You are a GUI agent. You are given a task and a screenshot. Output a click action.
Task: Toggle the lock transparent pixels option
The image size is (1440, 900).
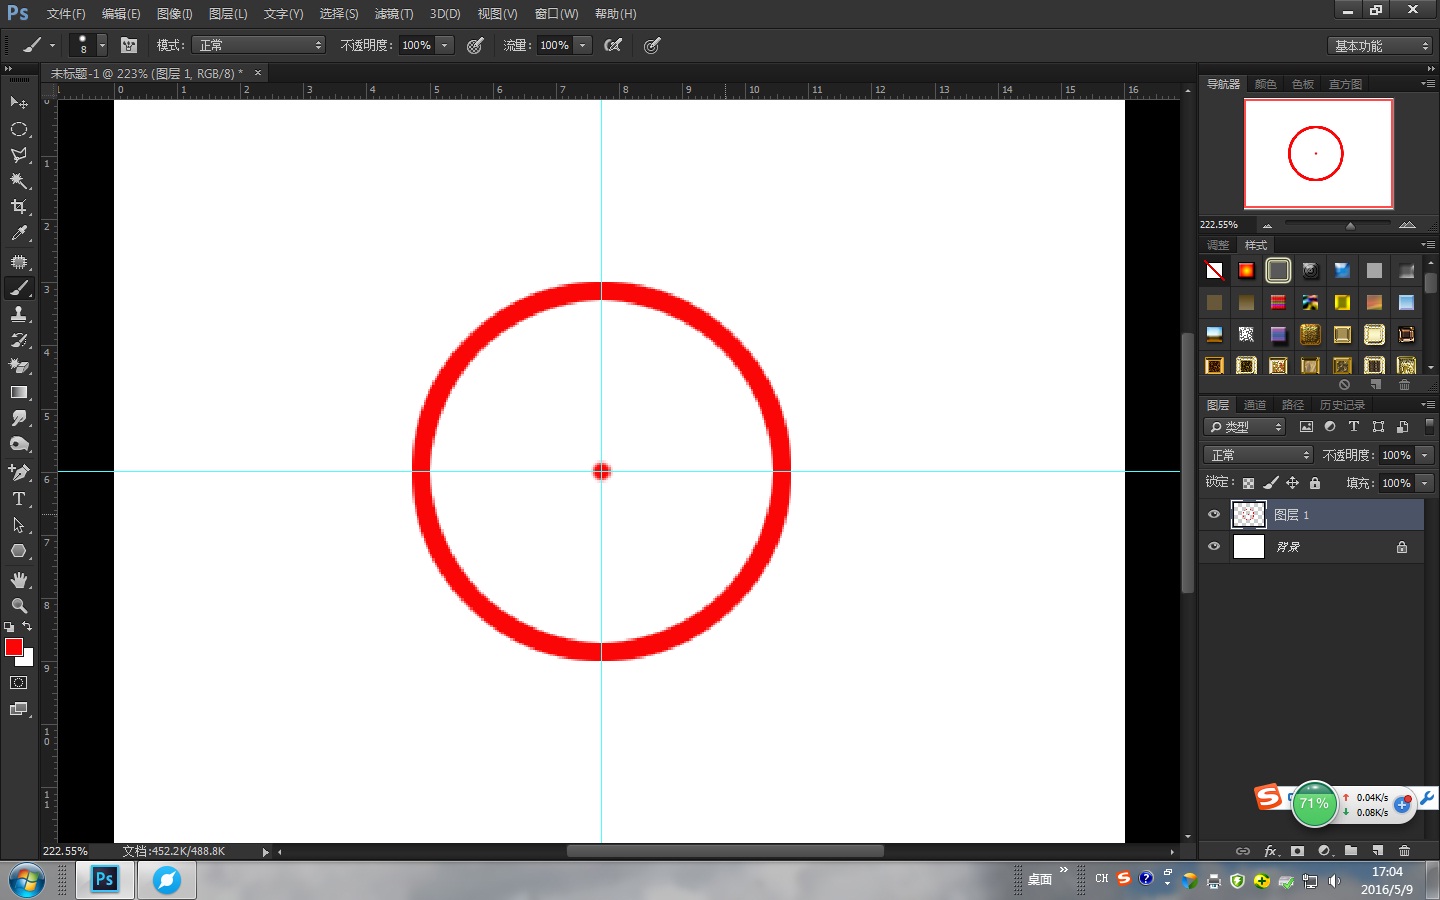(x=1248, y=483)
